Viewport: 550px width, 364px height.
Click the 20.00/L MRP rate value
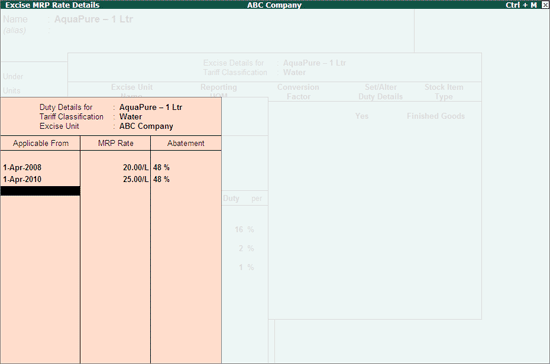pyautogui.click(x=135, y=168)
